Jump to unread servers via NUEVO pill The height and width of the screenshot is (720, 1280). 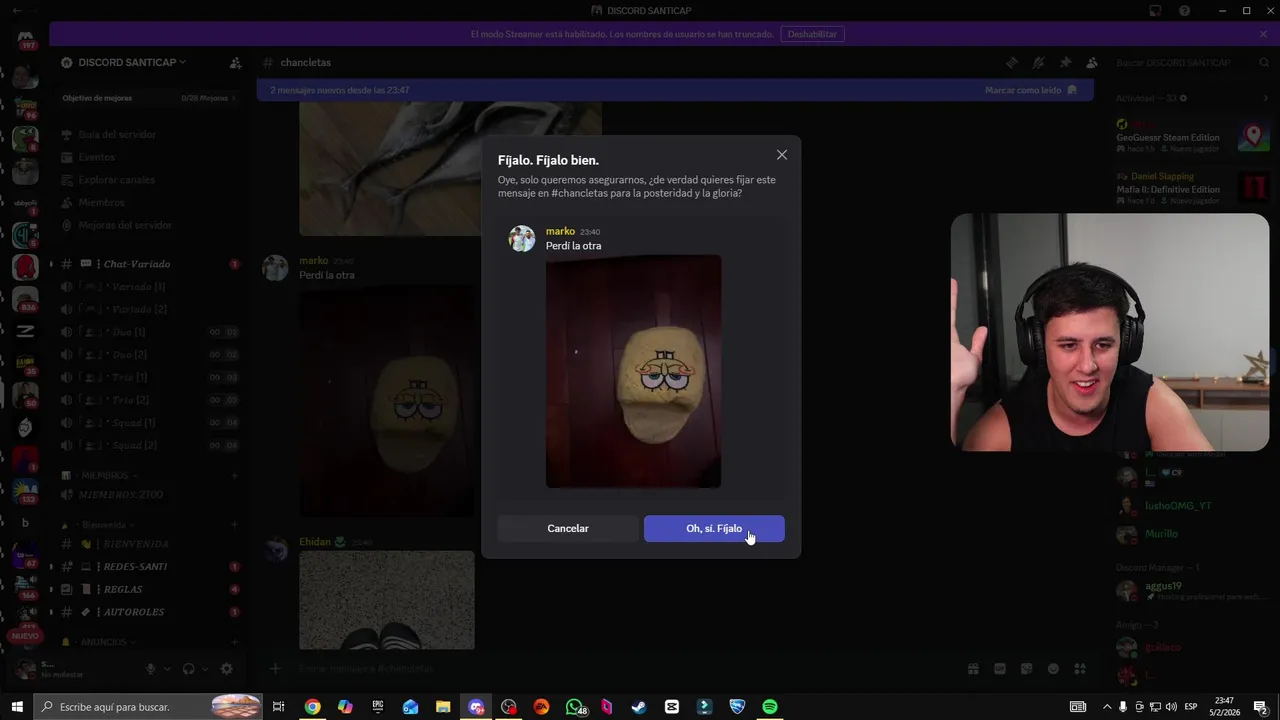tap(25, 636)
